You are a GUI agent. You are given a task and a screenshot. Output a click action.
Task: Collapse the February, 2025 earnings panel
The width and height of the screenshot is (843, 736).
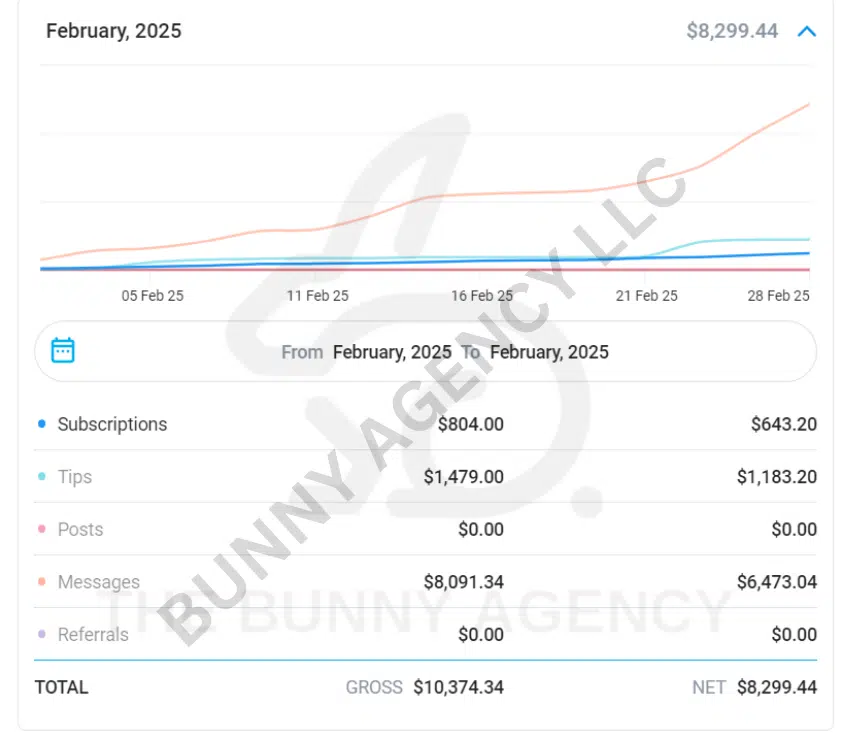[x=807, y=31]
